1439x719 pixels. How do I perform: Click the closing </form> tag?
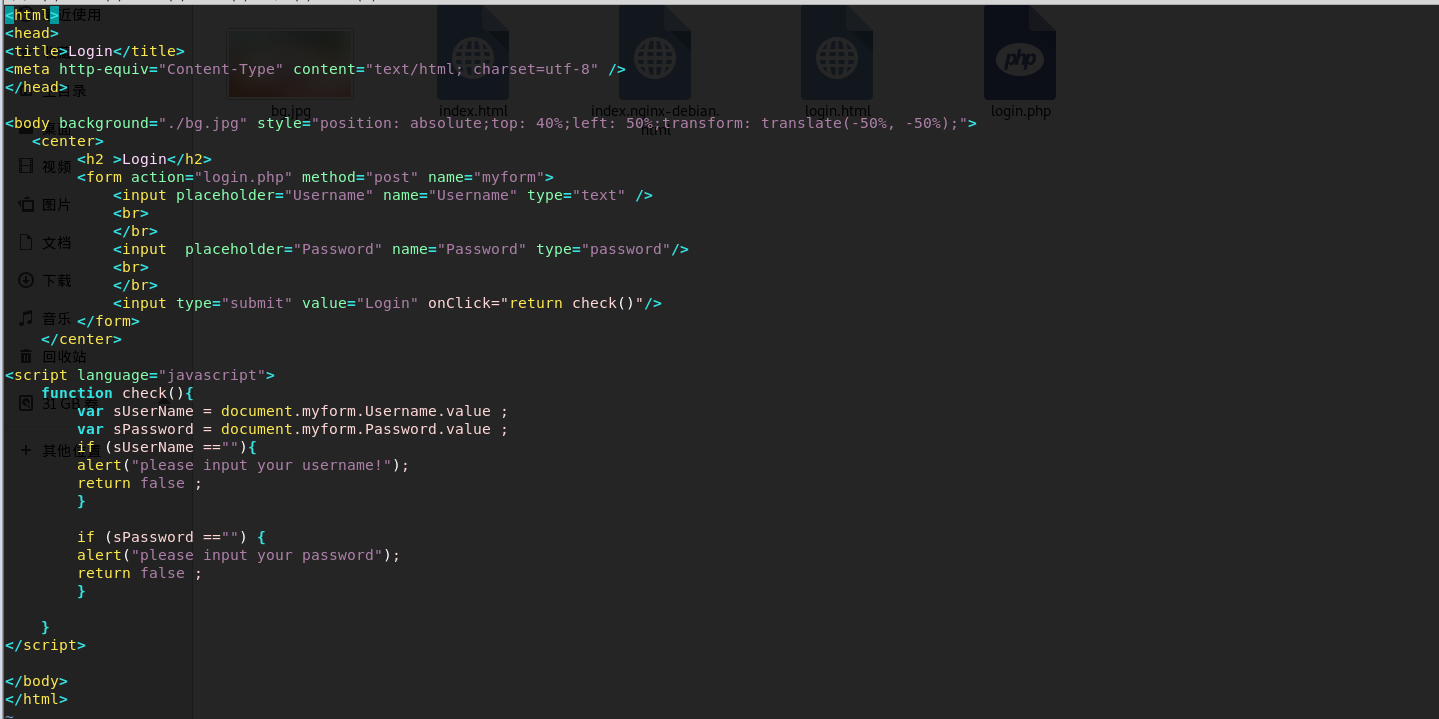(108, 321)
